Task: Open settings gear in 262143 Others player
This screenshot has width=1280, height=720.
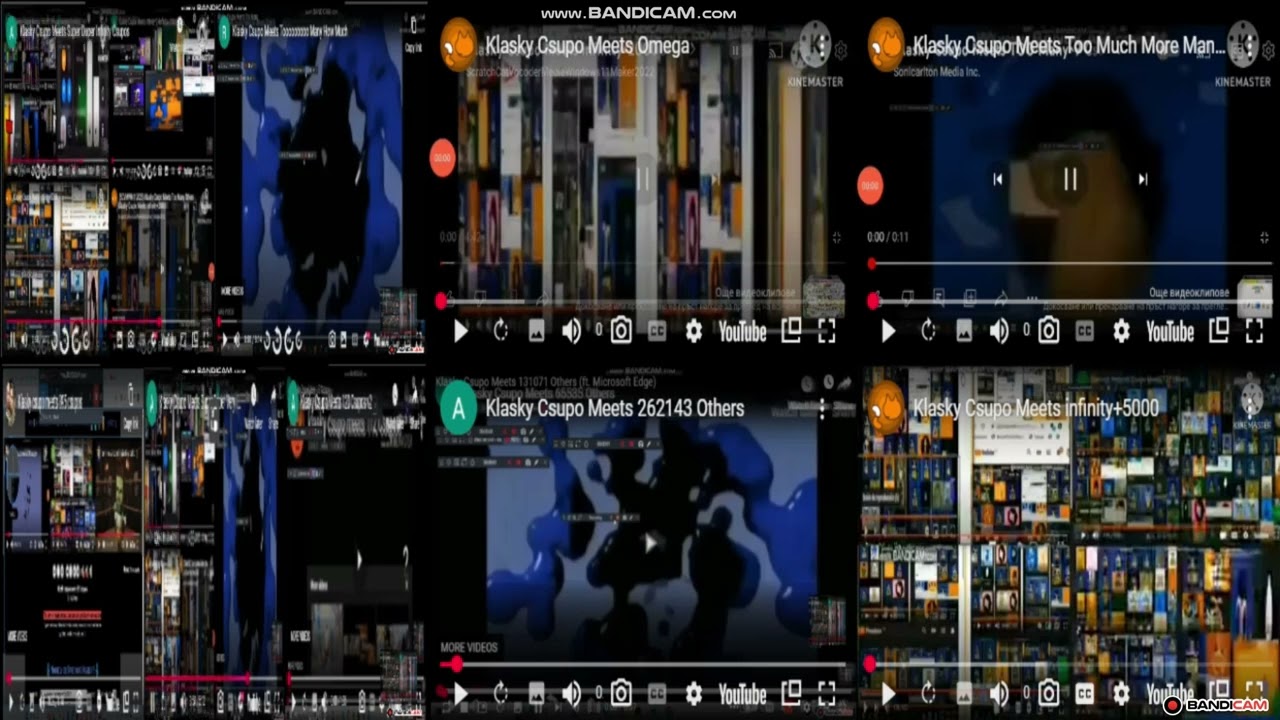Action: 693,694
